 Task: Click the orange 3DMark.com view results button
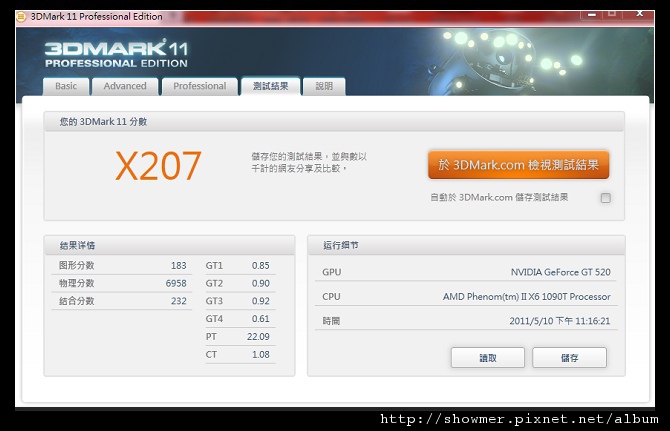518,165
